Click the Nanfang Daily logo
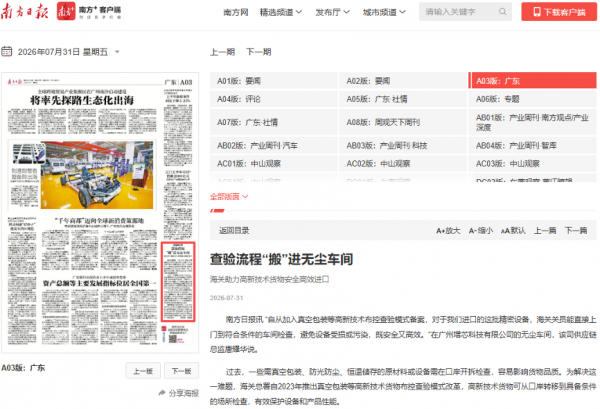Screen dimensions: 600x409 tap(24, 11)
